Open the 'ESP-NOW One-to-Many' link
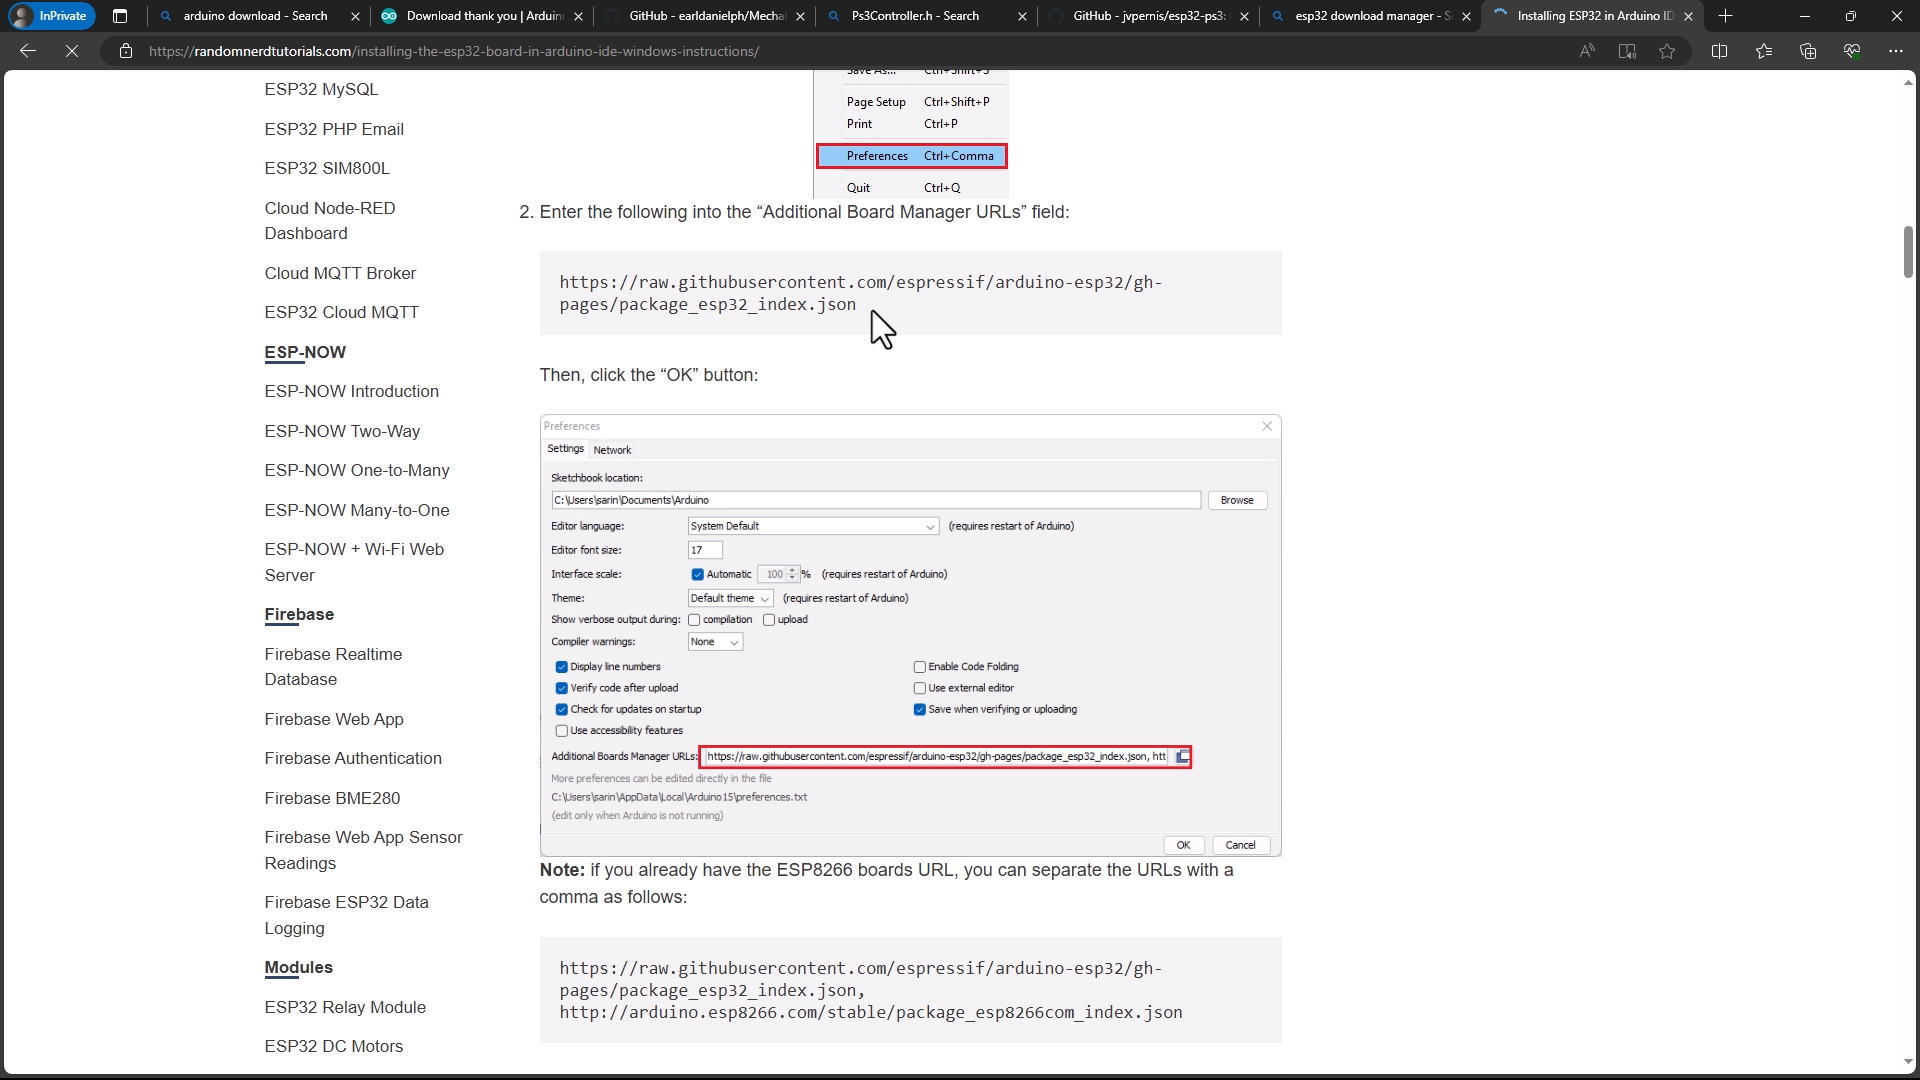Image resolution: width=1920 pixels, height=1080 pixels. (357, 470)
